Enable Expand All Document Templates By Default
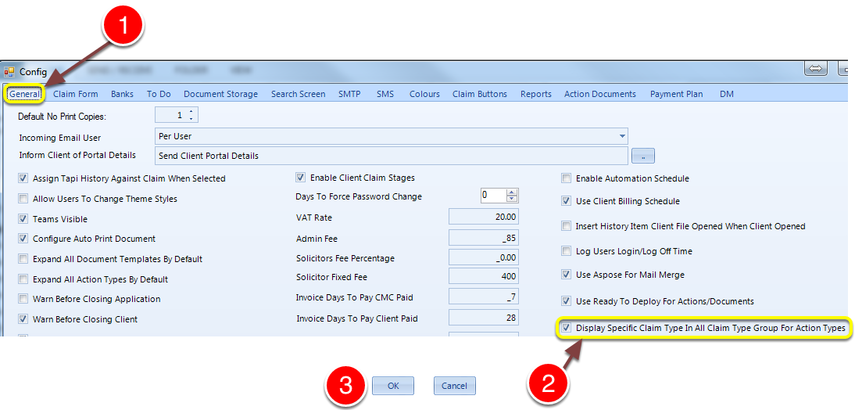The image size is (855, 410). coord(23,258)
